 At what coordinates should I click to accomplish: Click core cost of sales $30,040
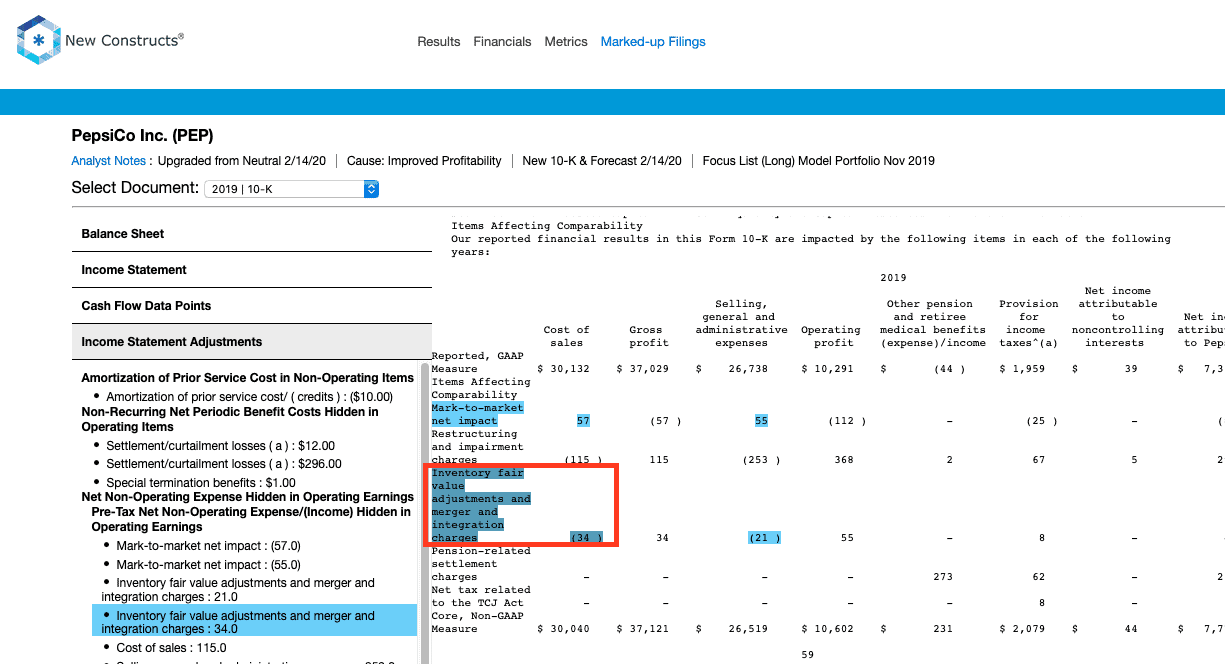pyautogui.click(x=564, y=629)
